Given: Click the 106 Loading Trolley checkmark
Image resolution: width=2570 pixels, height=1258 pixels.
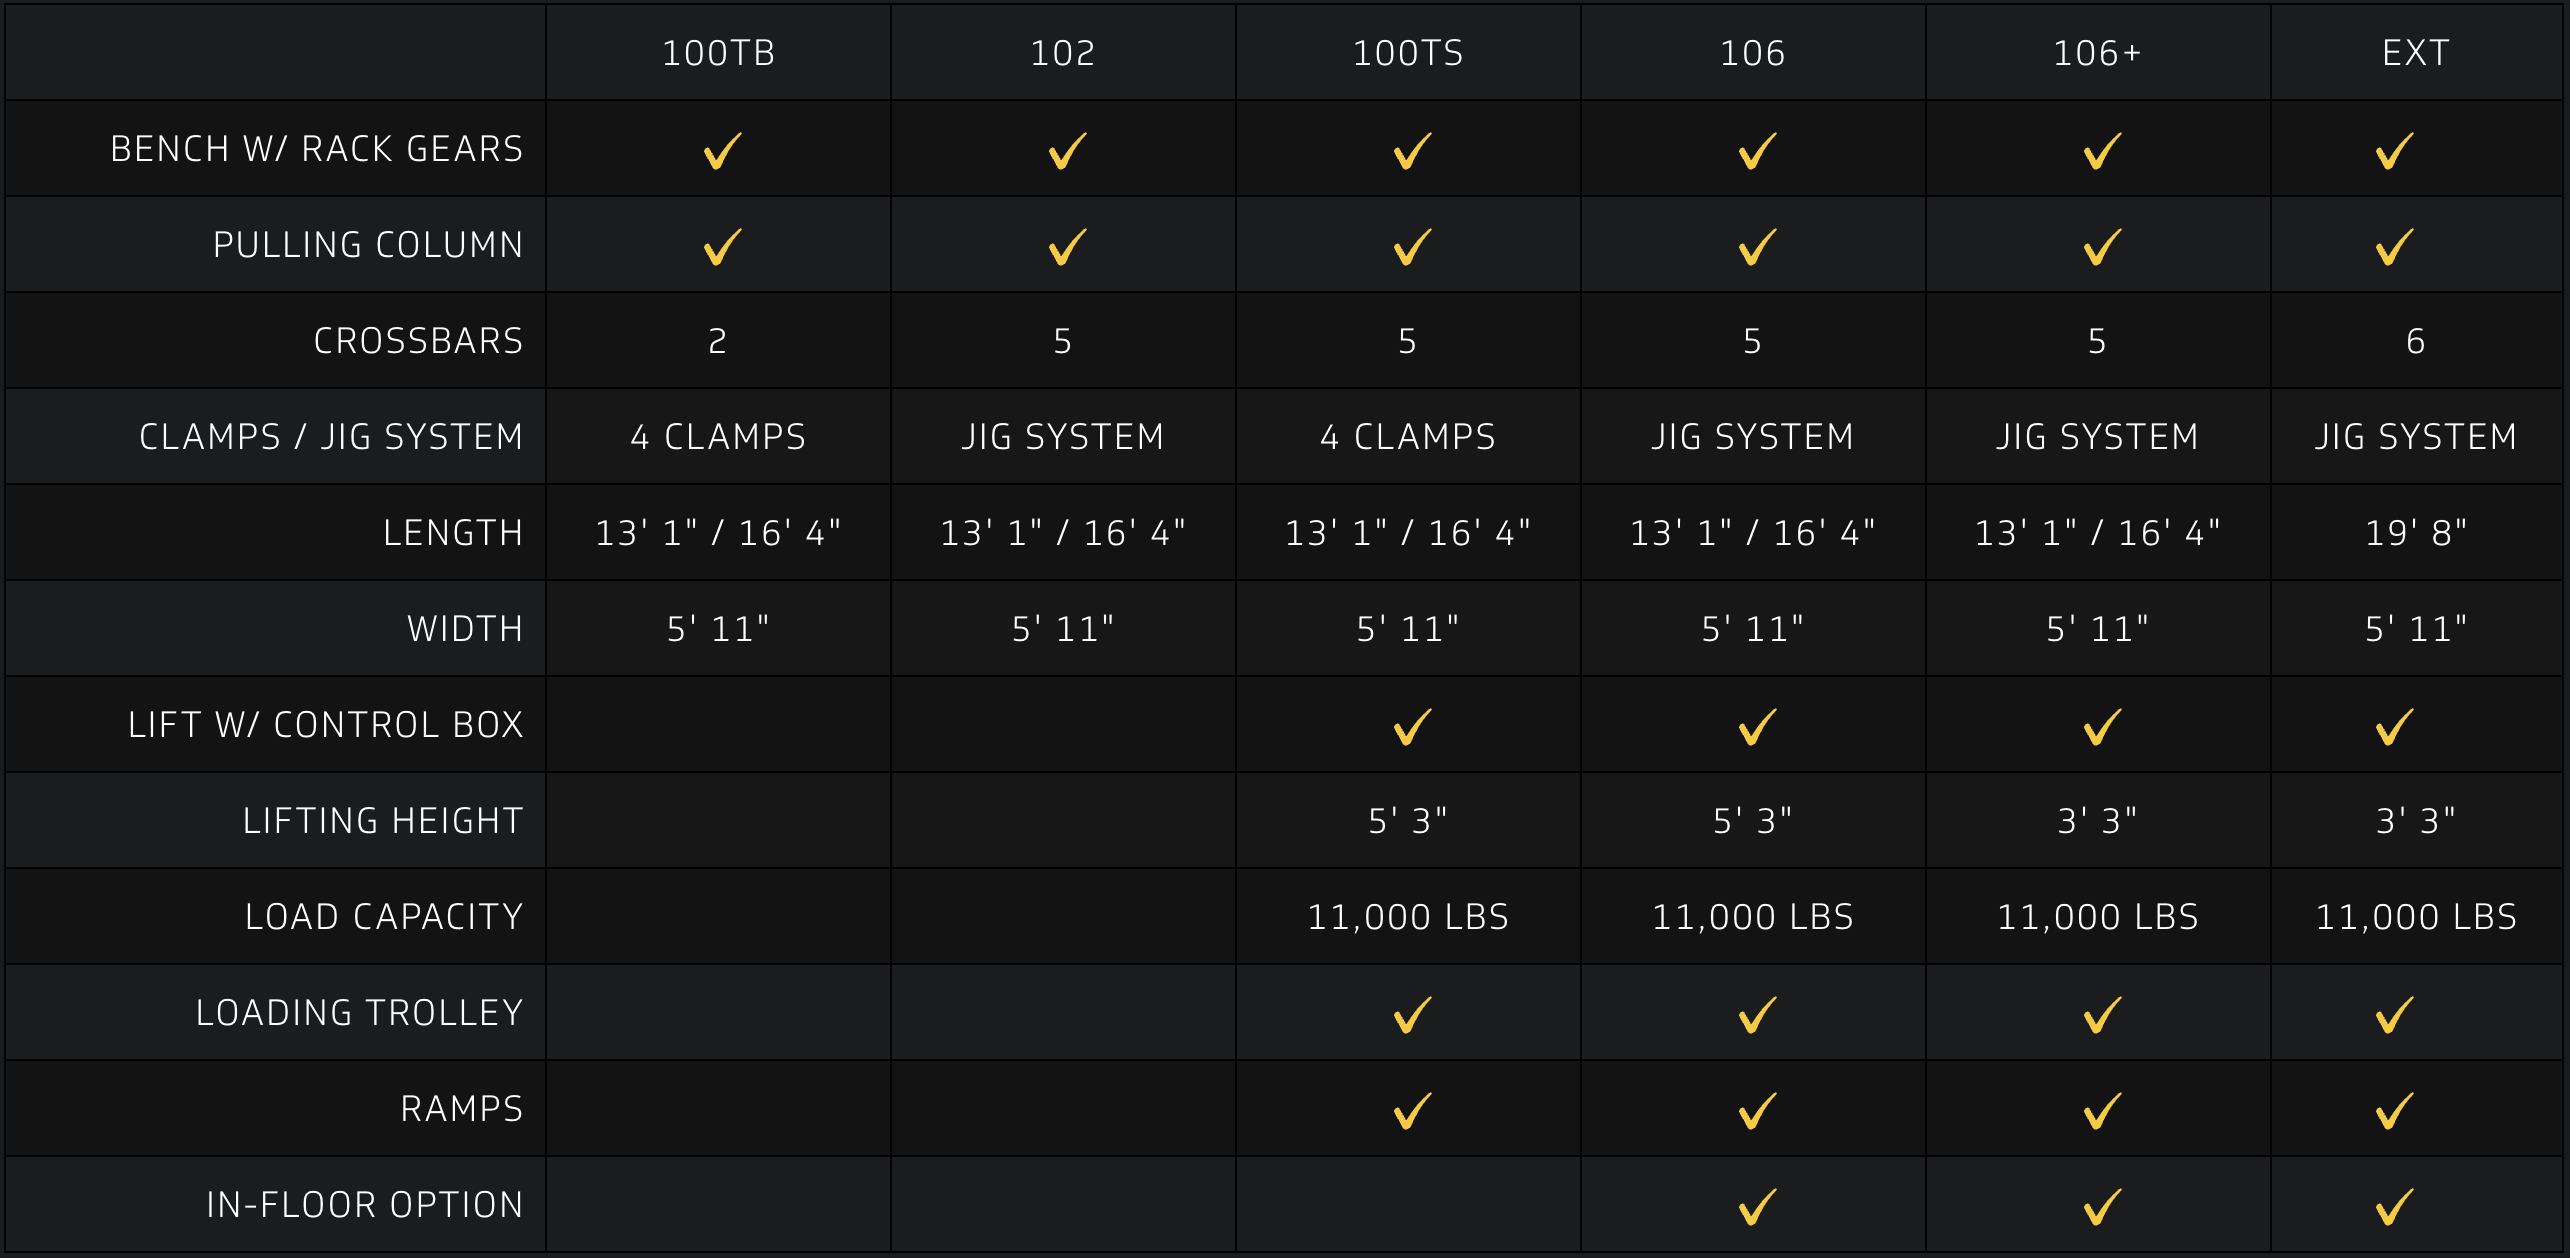Looking at the screenshot, I should tap(1757, 1015).
